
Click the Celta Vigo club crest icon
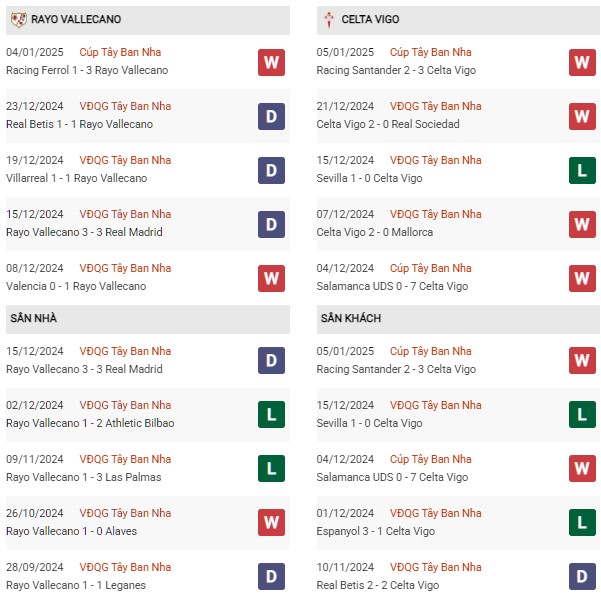click(x=329, y=20)
